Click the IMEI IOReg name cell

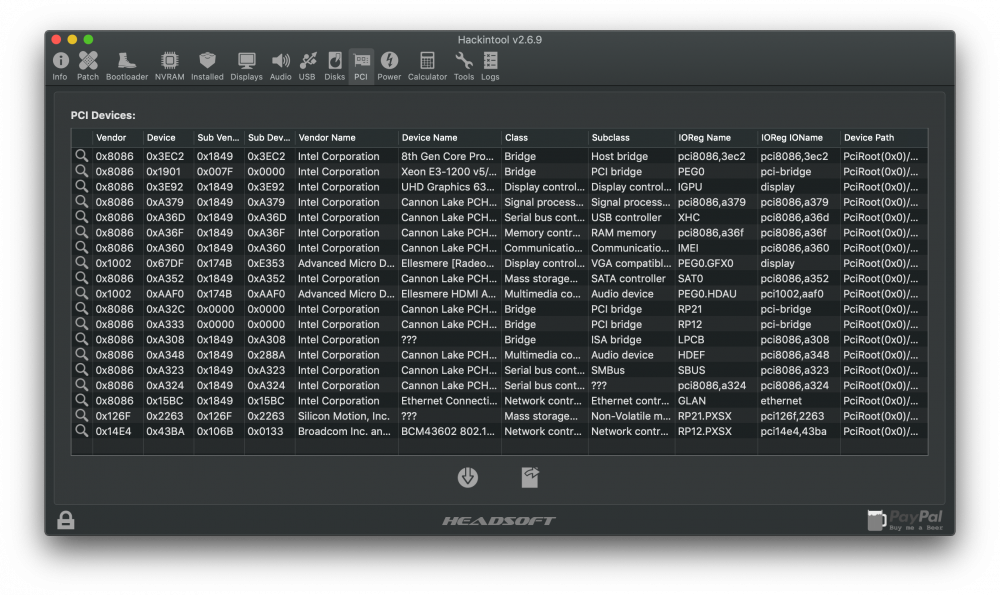(x=688, y=248)
